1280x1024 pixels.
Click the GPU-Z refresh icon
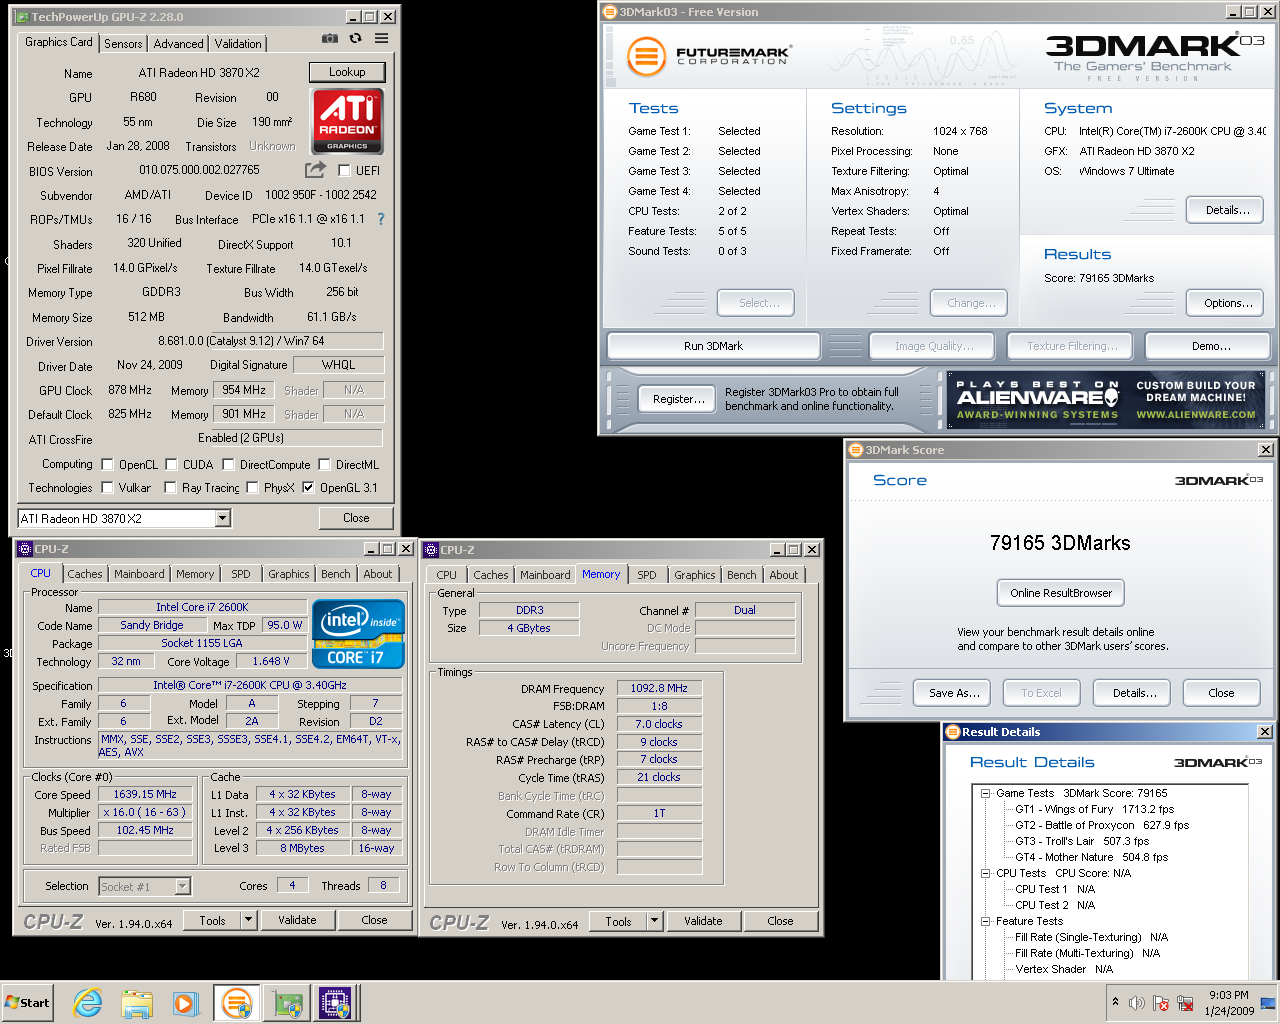(x=355, y=38)
